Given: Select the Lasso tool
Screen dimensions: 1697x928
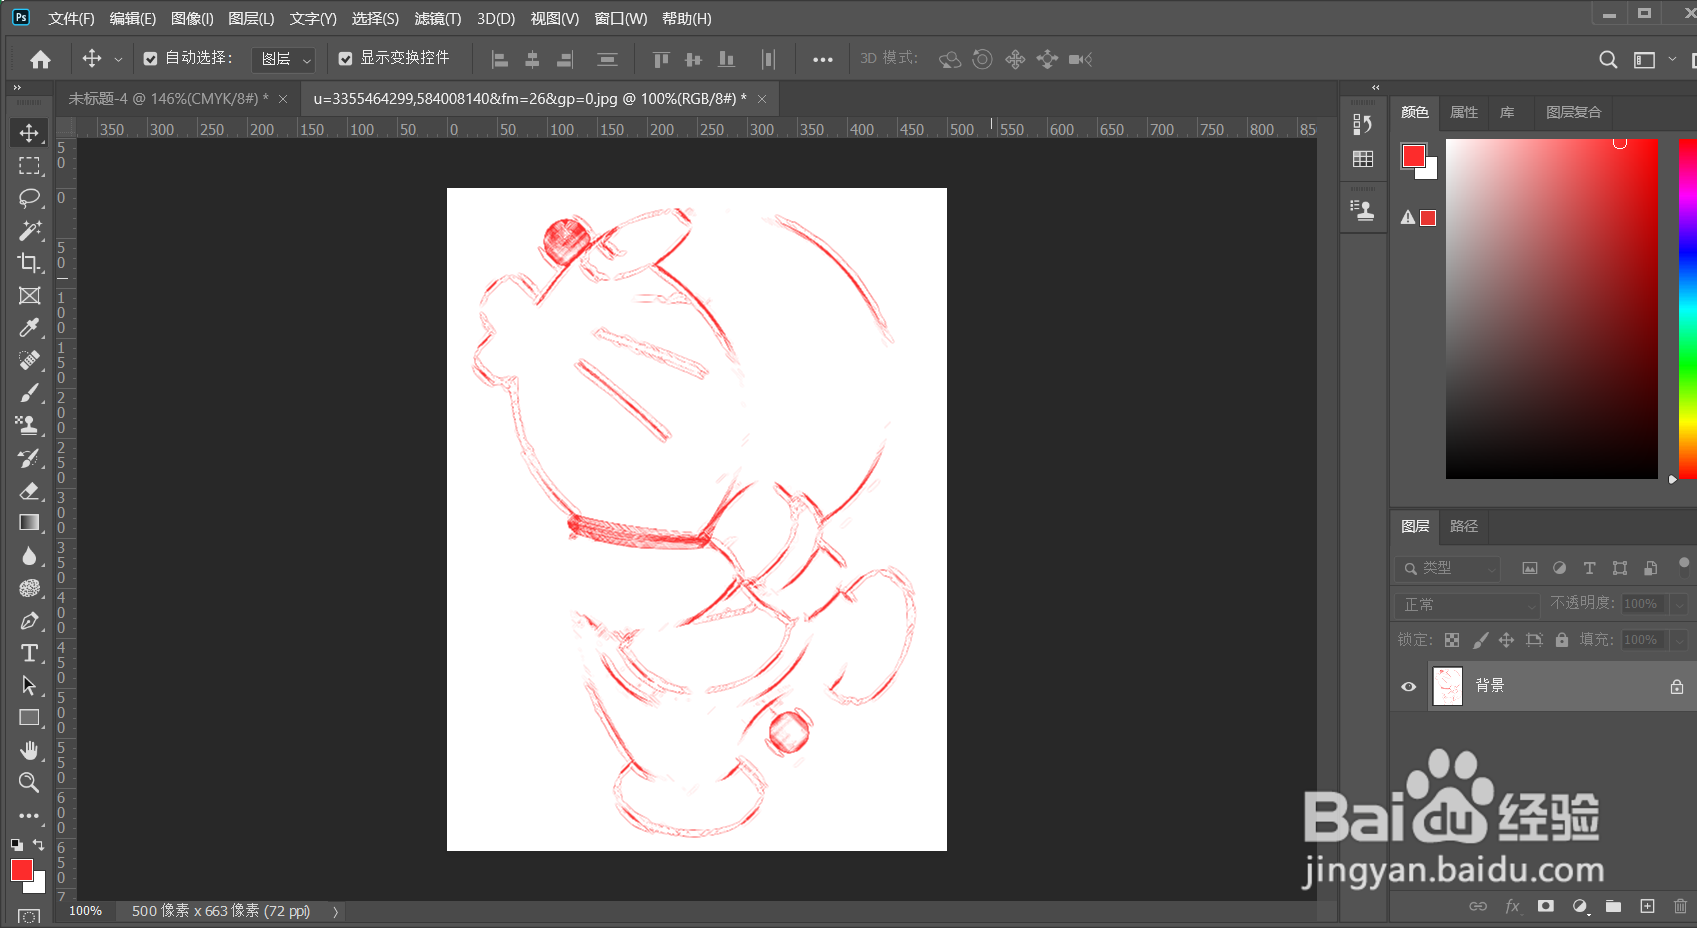Looking at the screenshot, I should tap(29, 198).
